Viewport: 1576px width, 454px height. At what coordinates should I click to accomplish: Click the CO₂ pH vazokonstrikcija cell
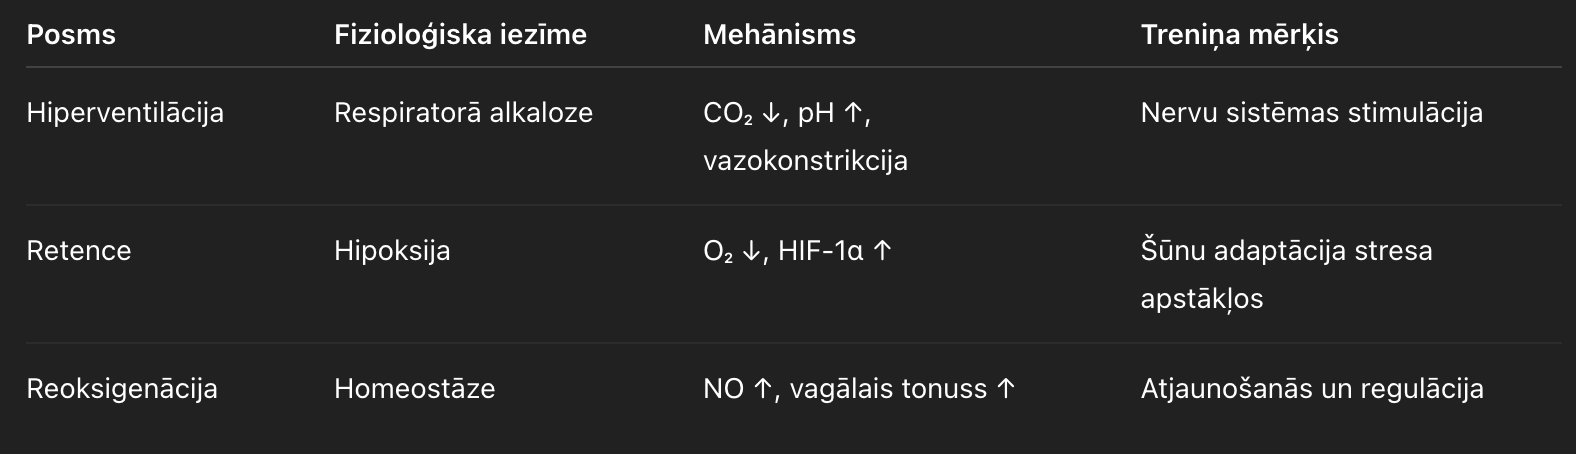(x=805, y=136)
